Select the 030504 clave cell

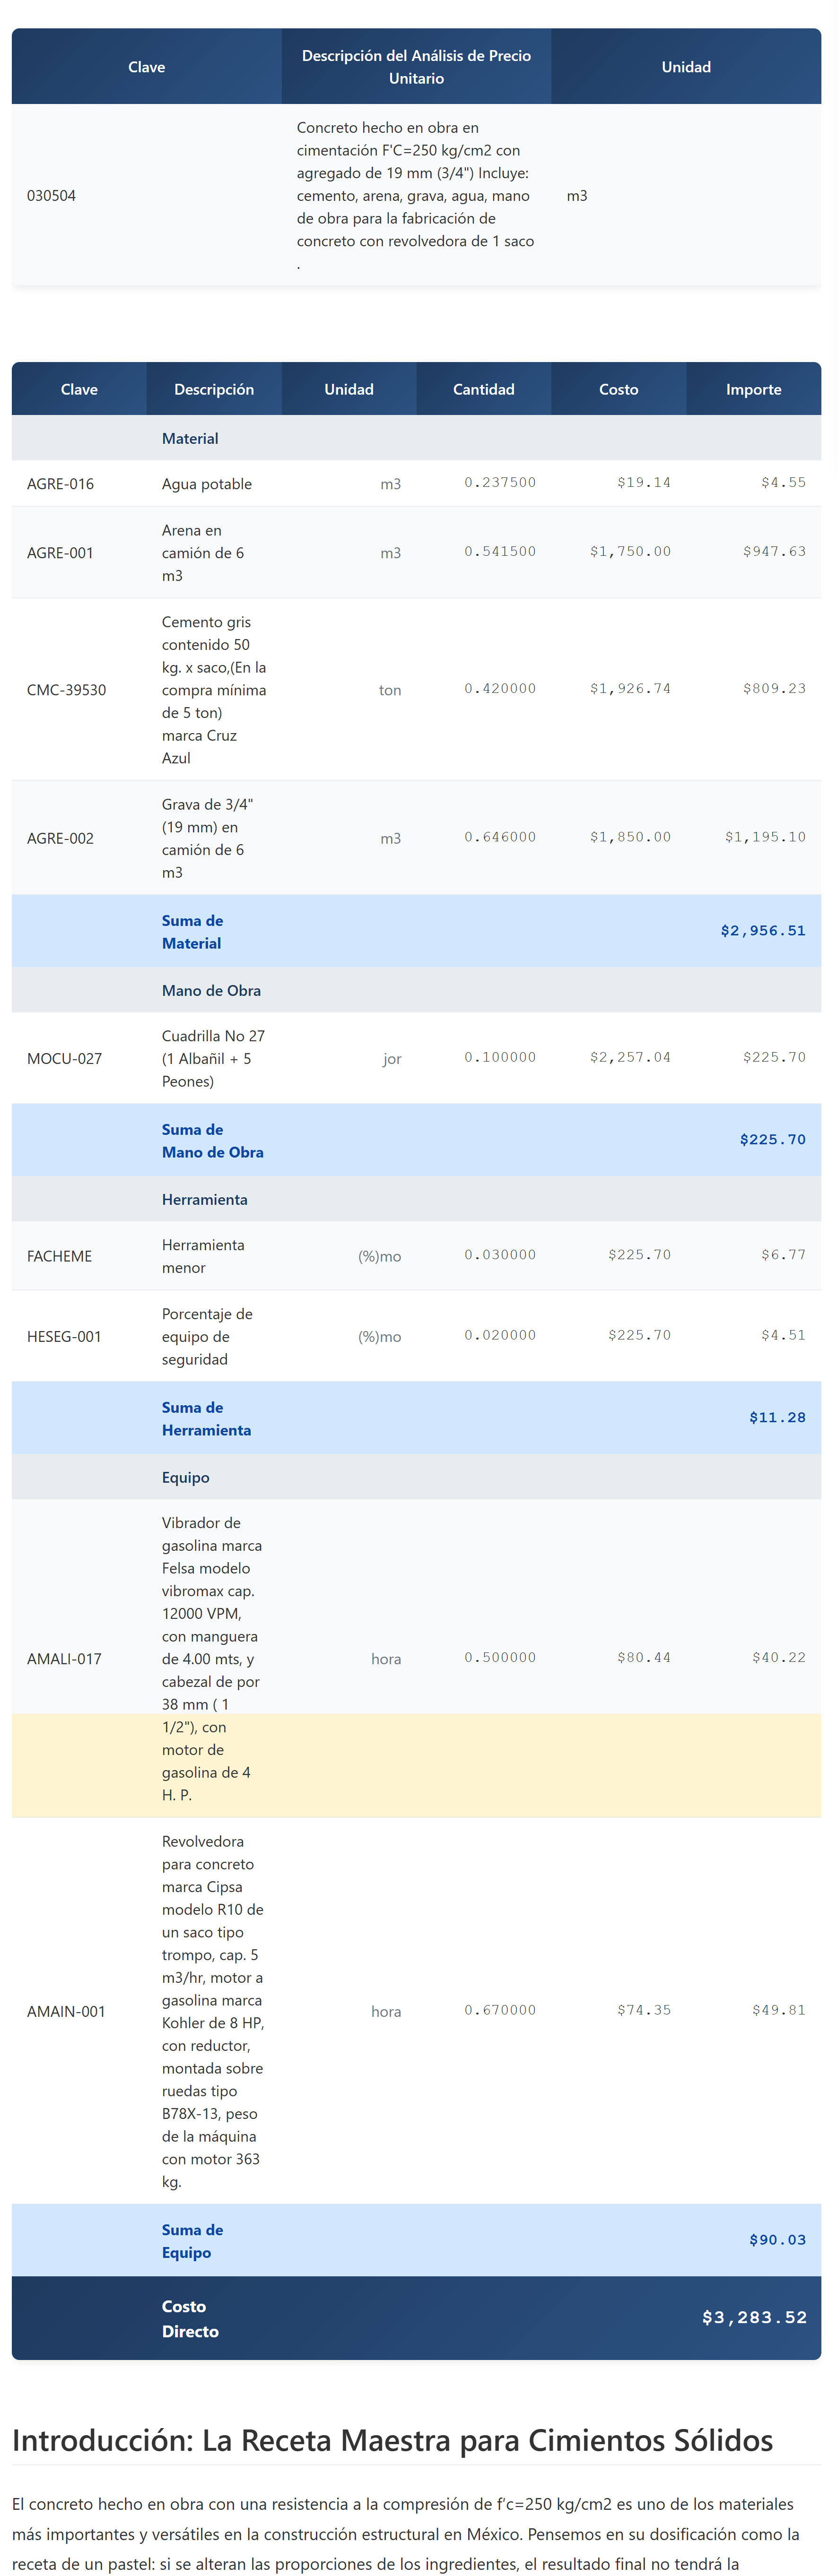(51, 196)
